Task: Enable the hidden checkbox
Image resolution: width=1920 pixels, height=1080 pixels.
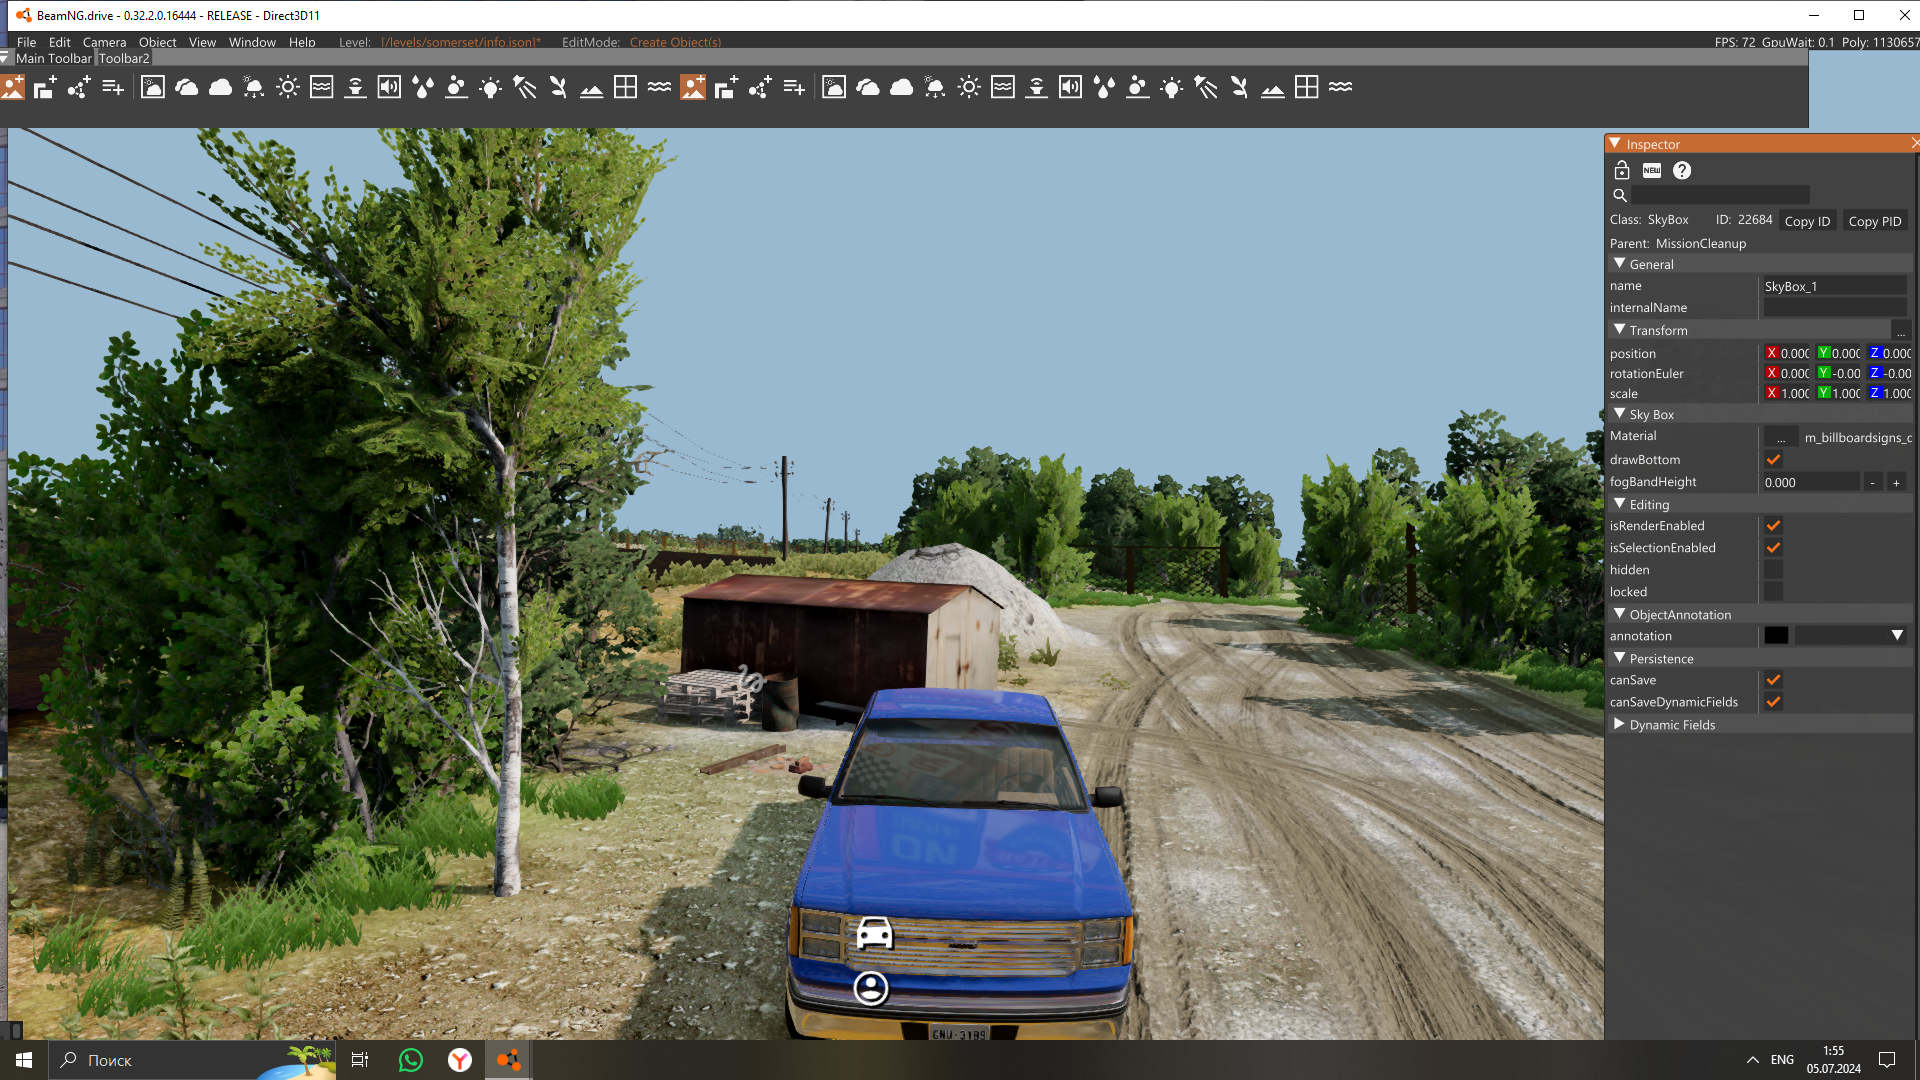Action: click(1773, 570)
